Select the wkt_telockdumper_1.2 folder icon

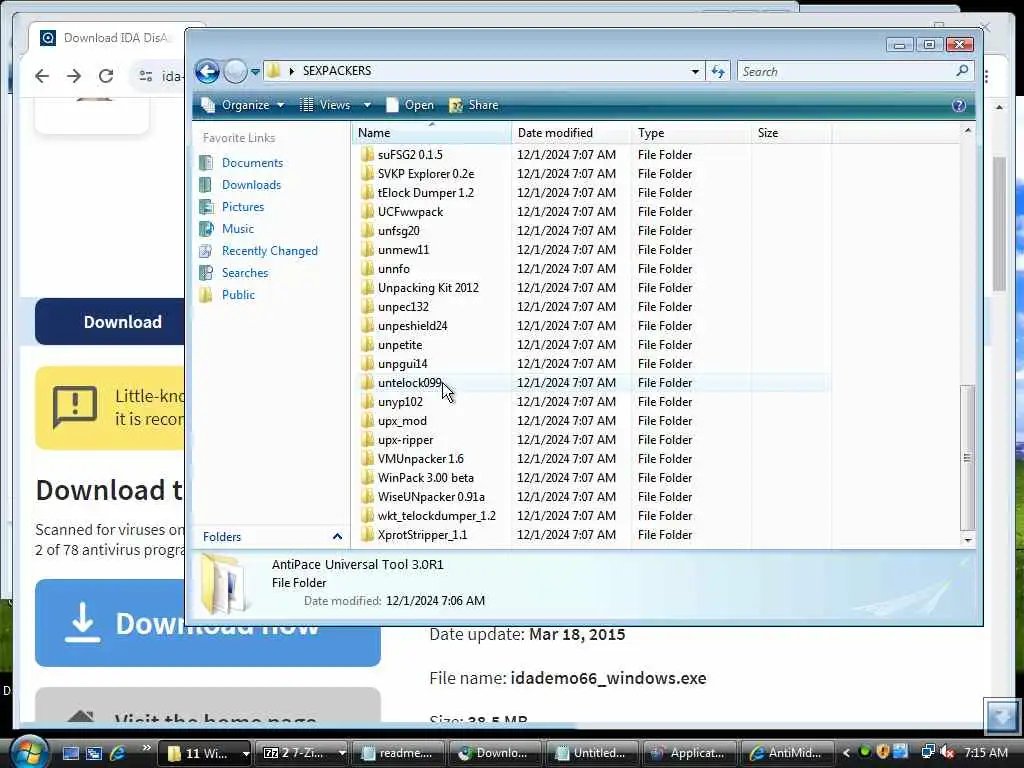tap(368, 515)
